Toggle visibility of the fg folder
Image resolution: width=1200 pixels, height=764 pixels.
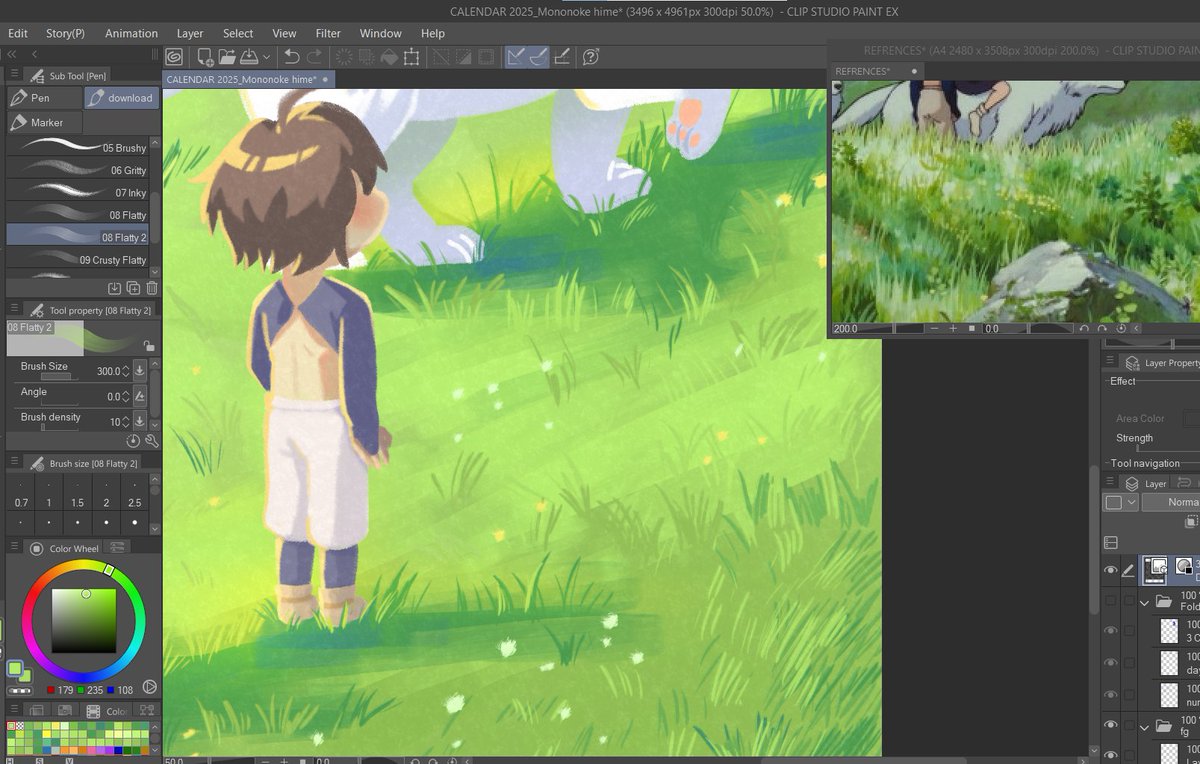tap(1110, 727)
